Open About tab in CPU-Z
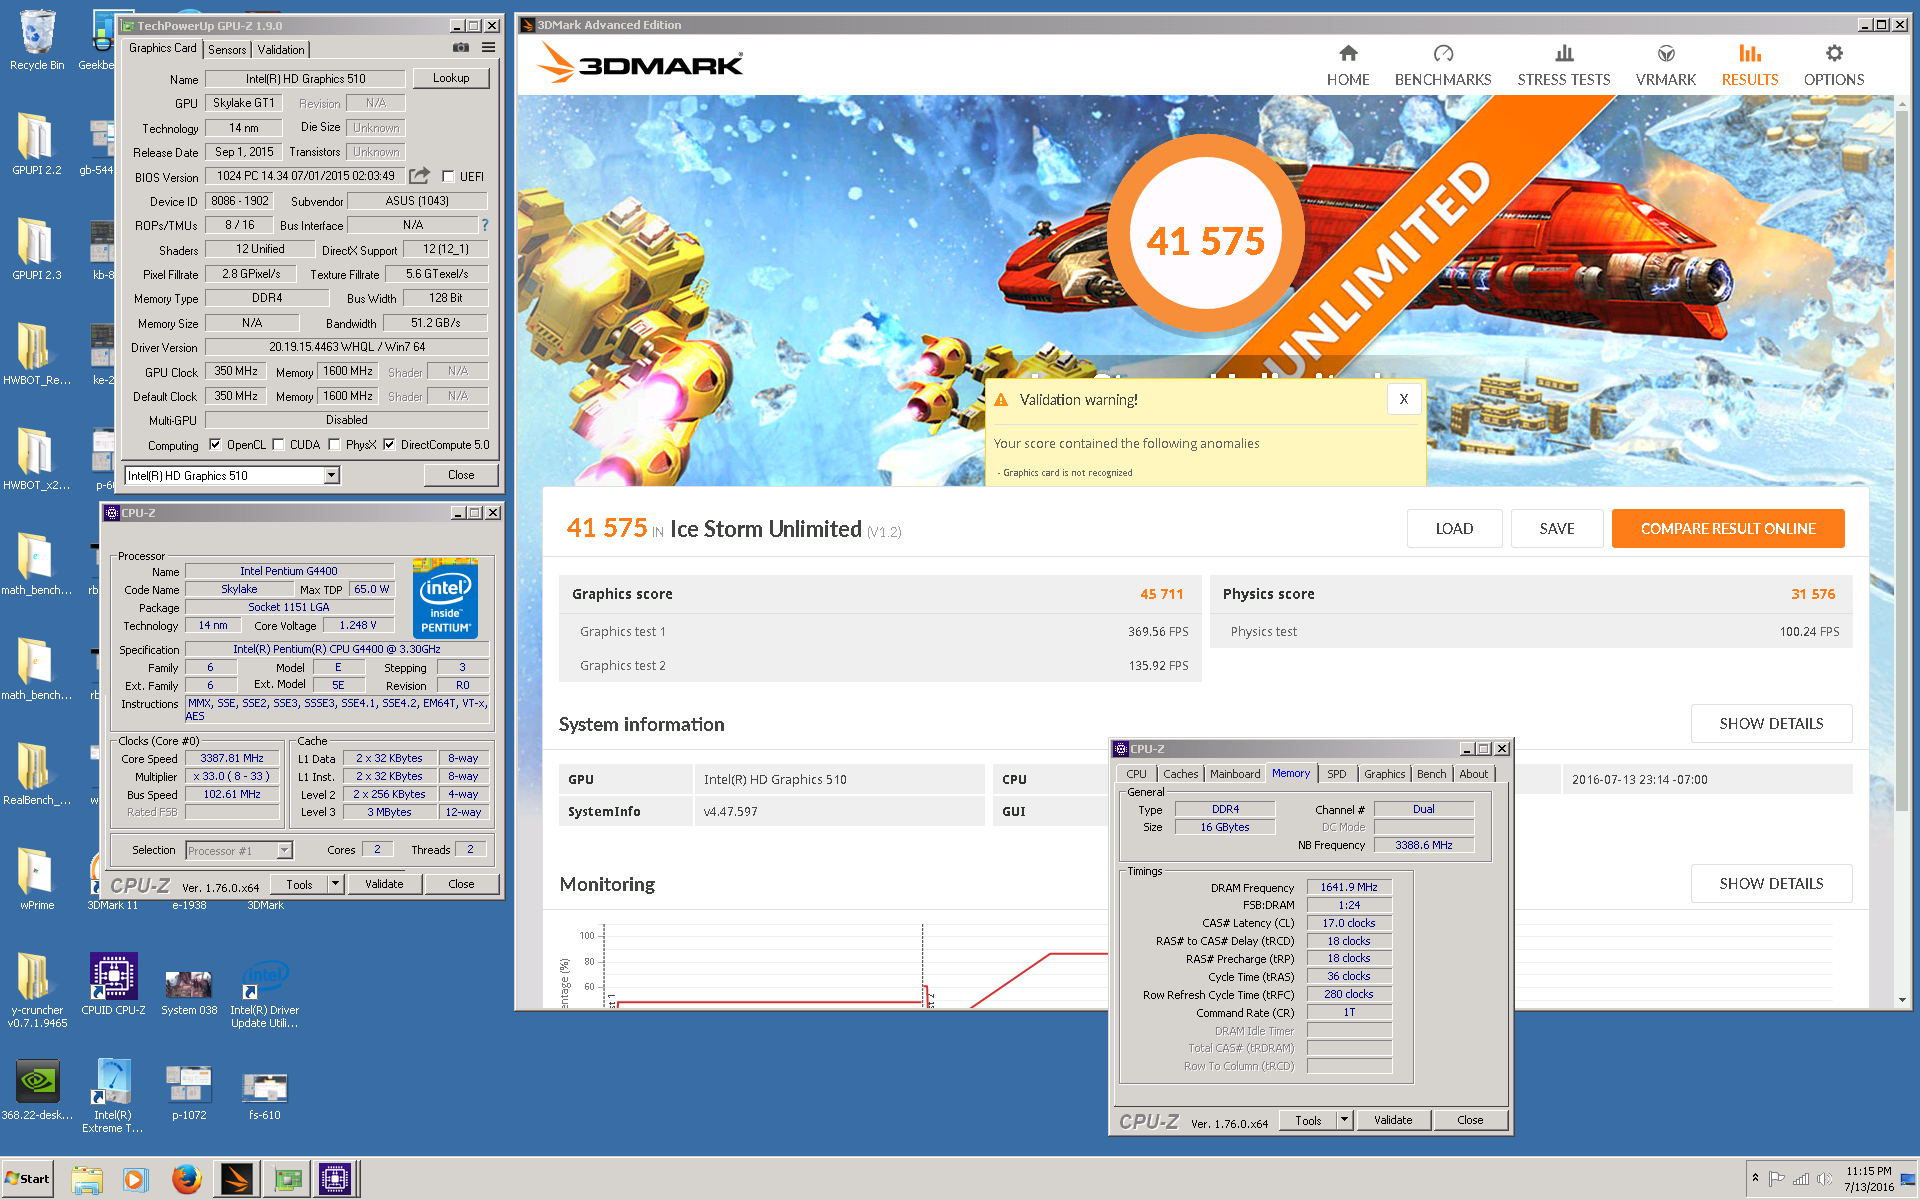Image resolution: width=1920 pixels, height=1200 pixels. tap(1473, 774)
